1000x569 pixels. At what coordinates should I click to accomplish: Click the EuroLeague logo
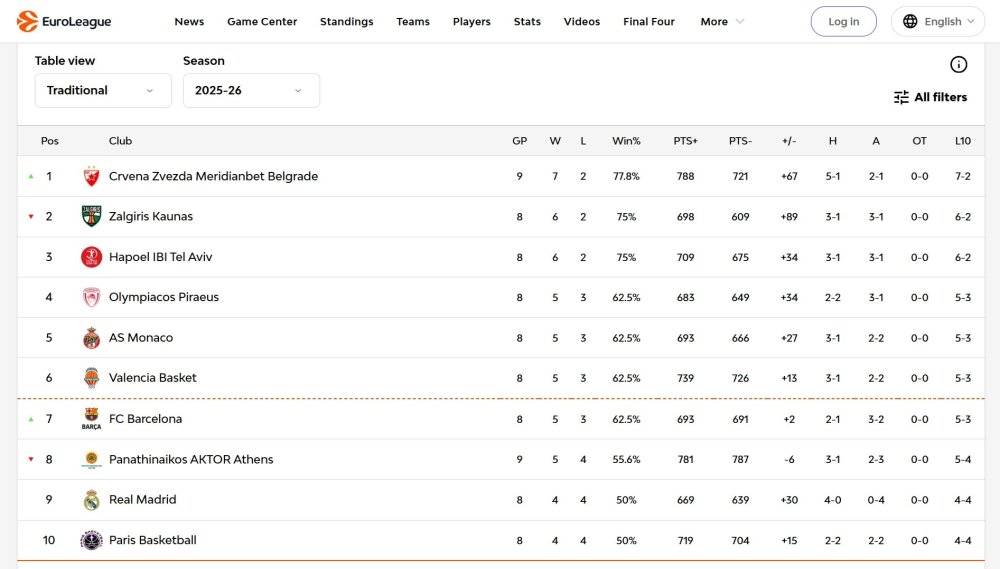tap(64, 21)
